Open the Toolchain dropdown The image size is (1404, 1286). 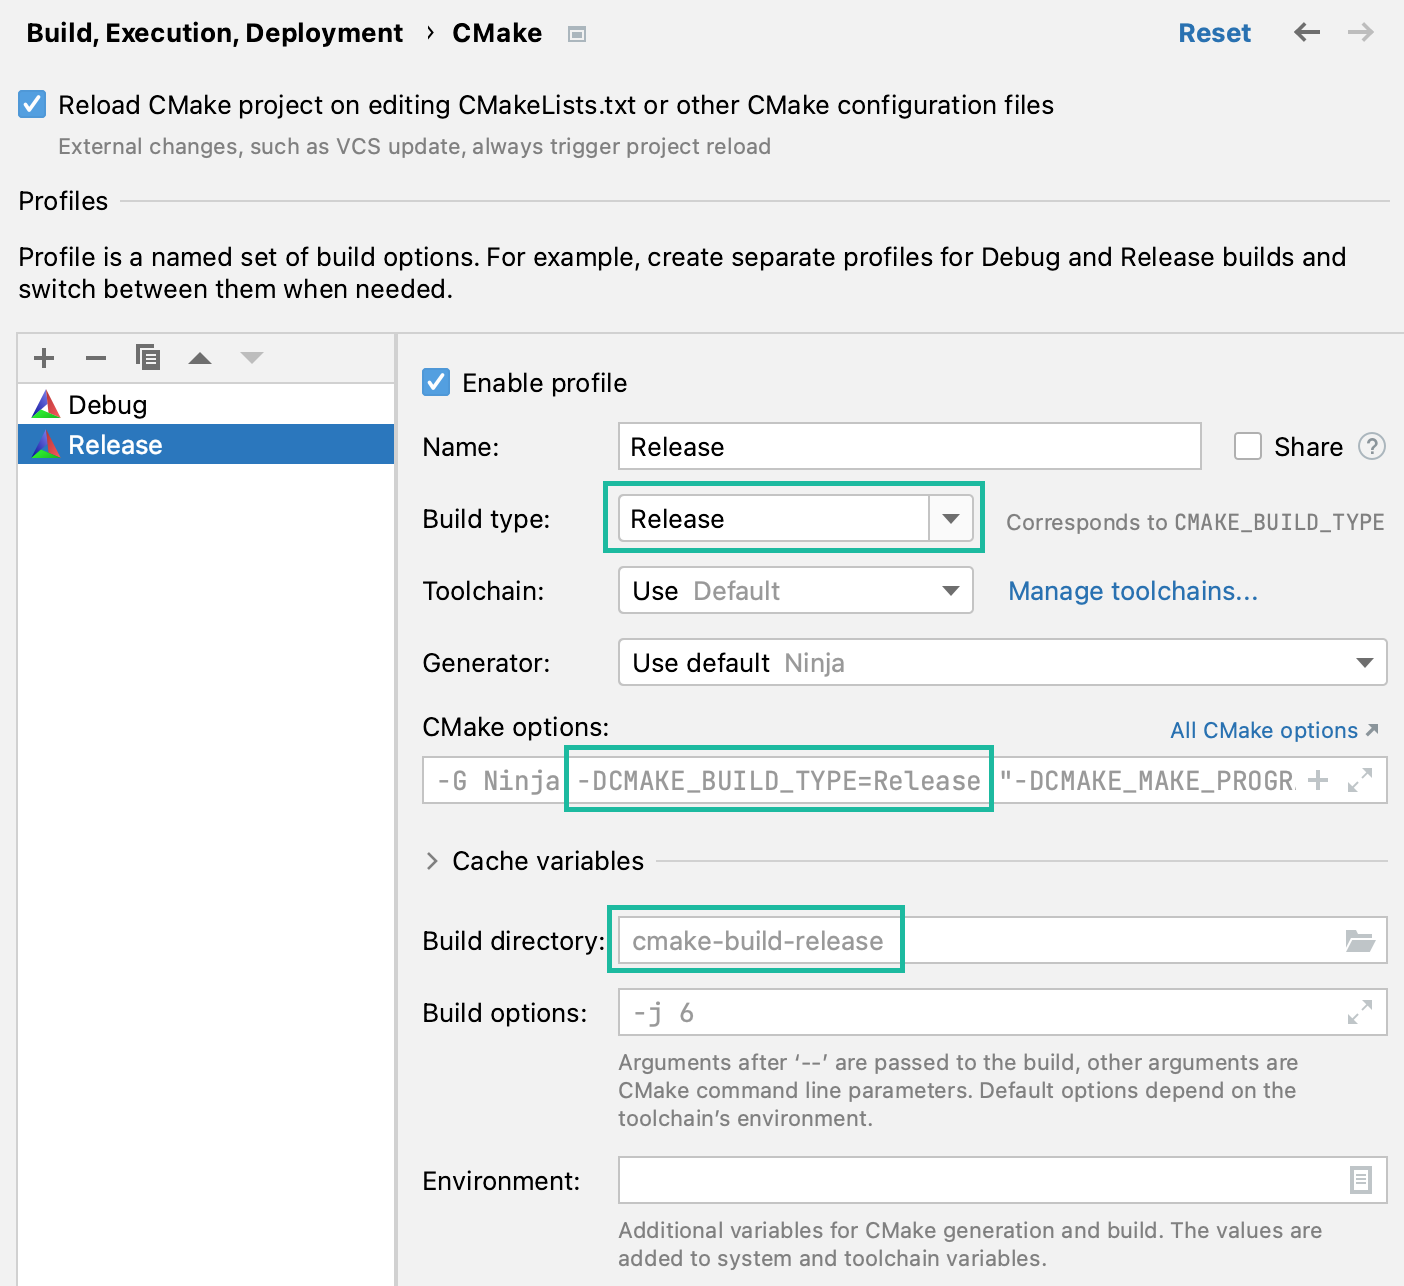point(950,590)
